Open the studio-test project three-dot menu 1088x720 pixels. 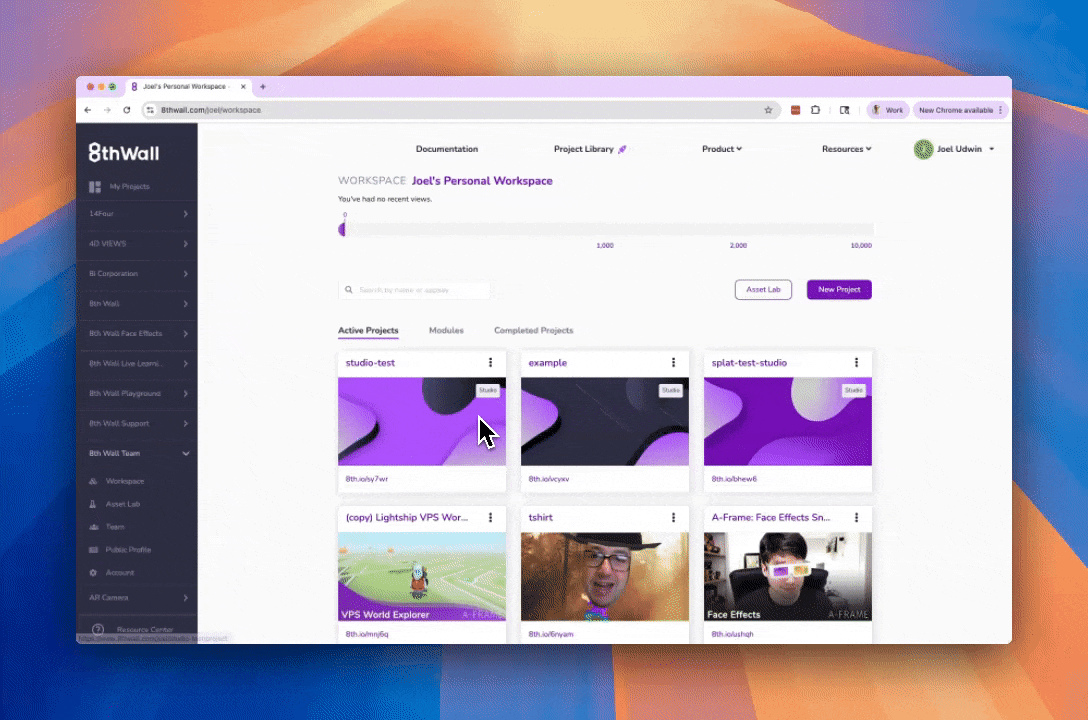click(490, 363)
